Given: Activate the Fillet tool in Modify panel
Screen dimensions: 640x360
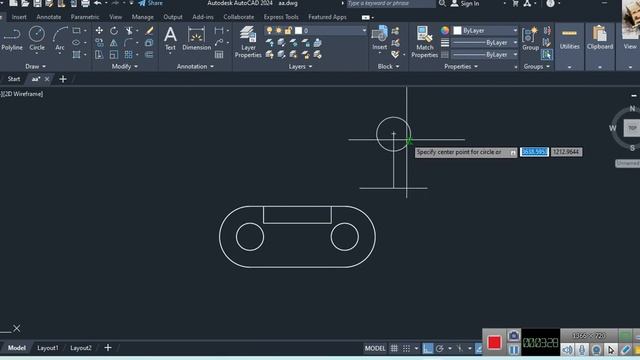Looking at the screenshot, I should pos(129,42).
